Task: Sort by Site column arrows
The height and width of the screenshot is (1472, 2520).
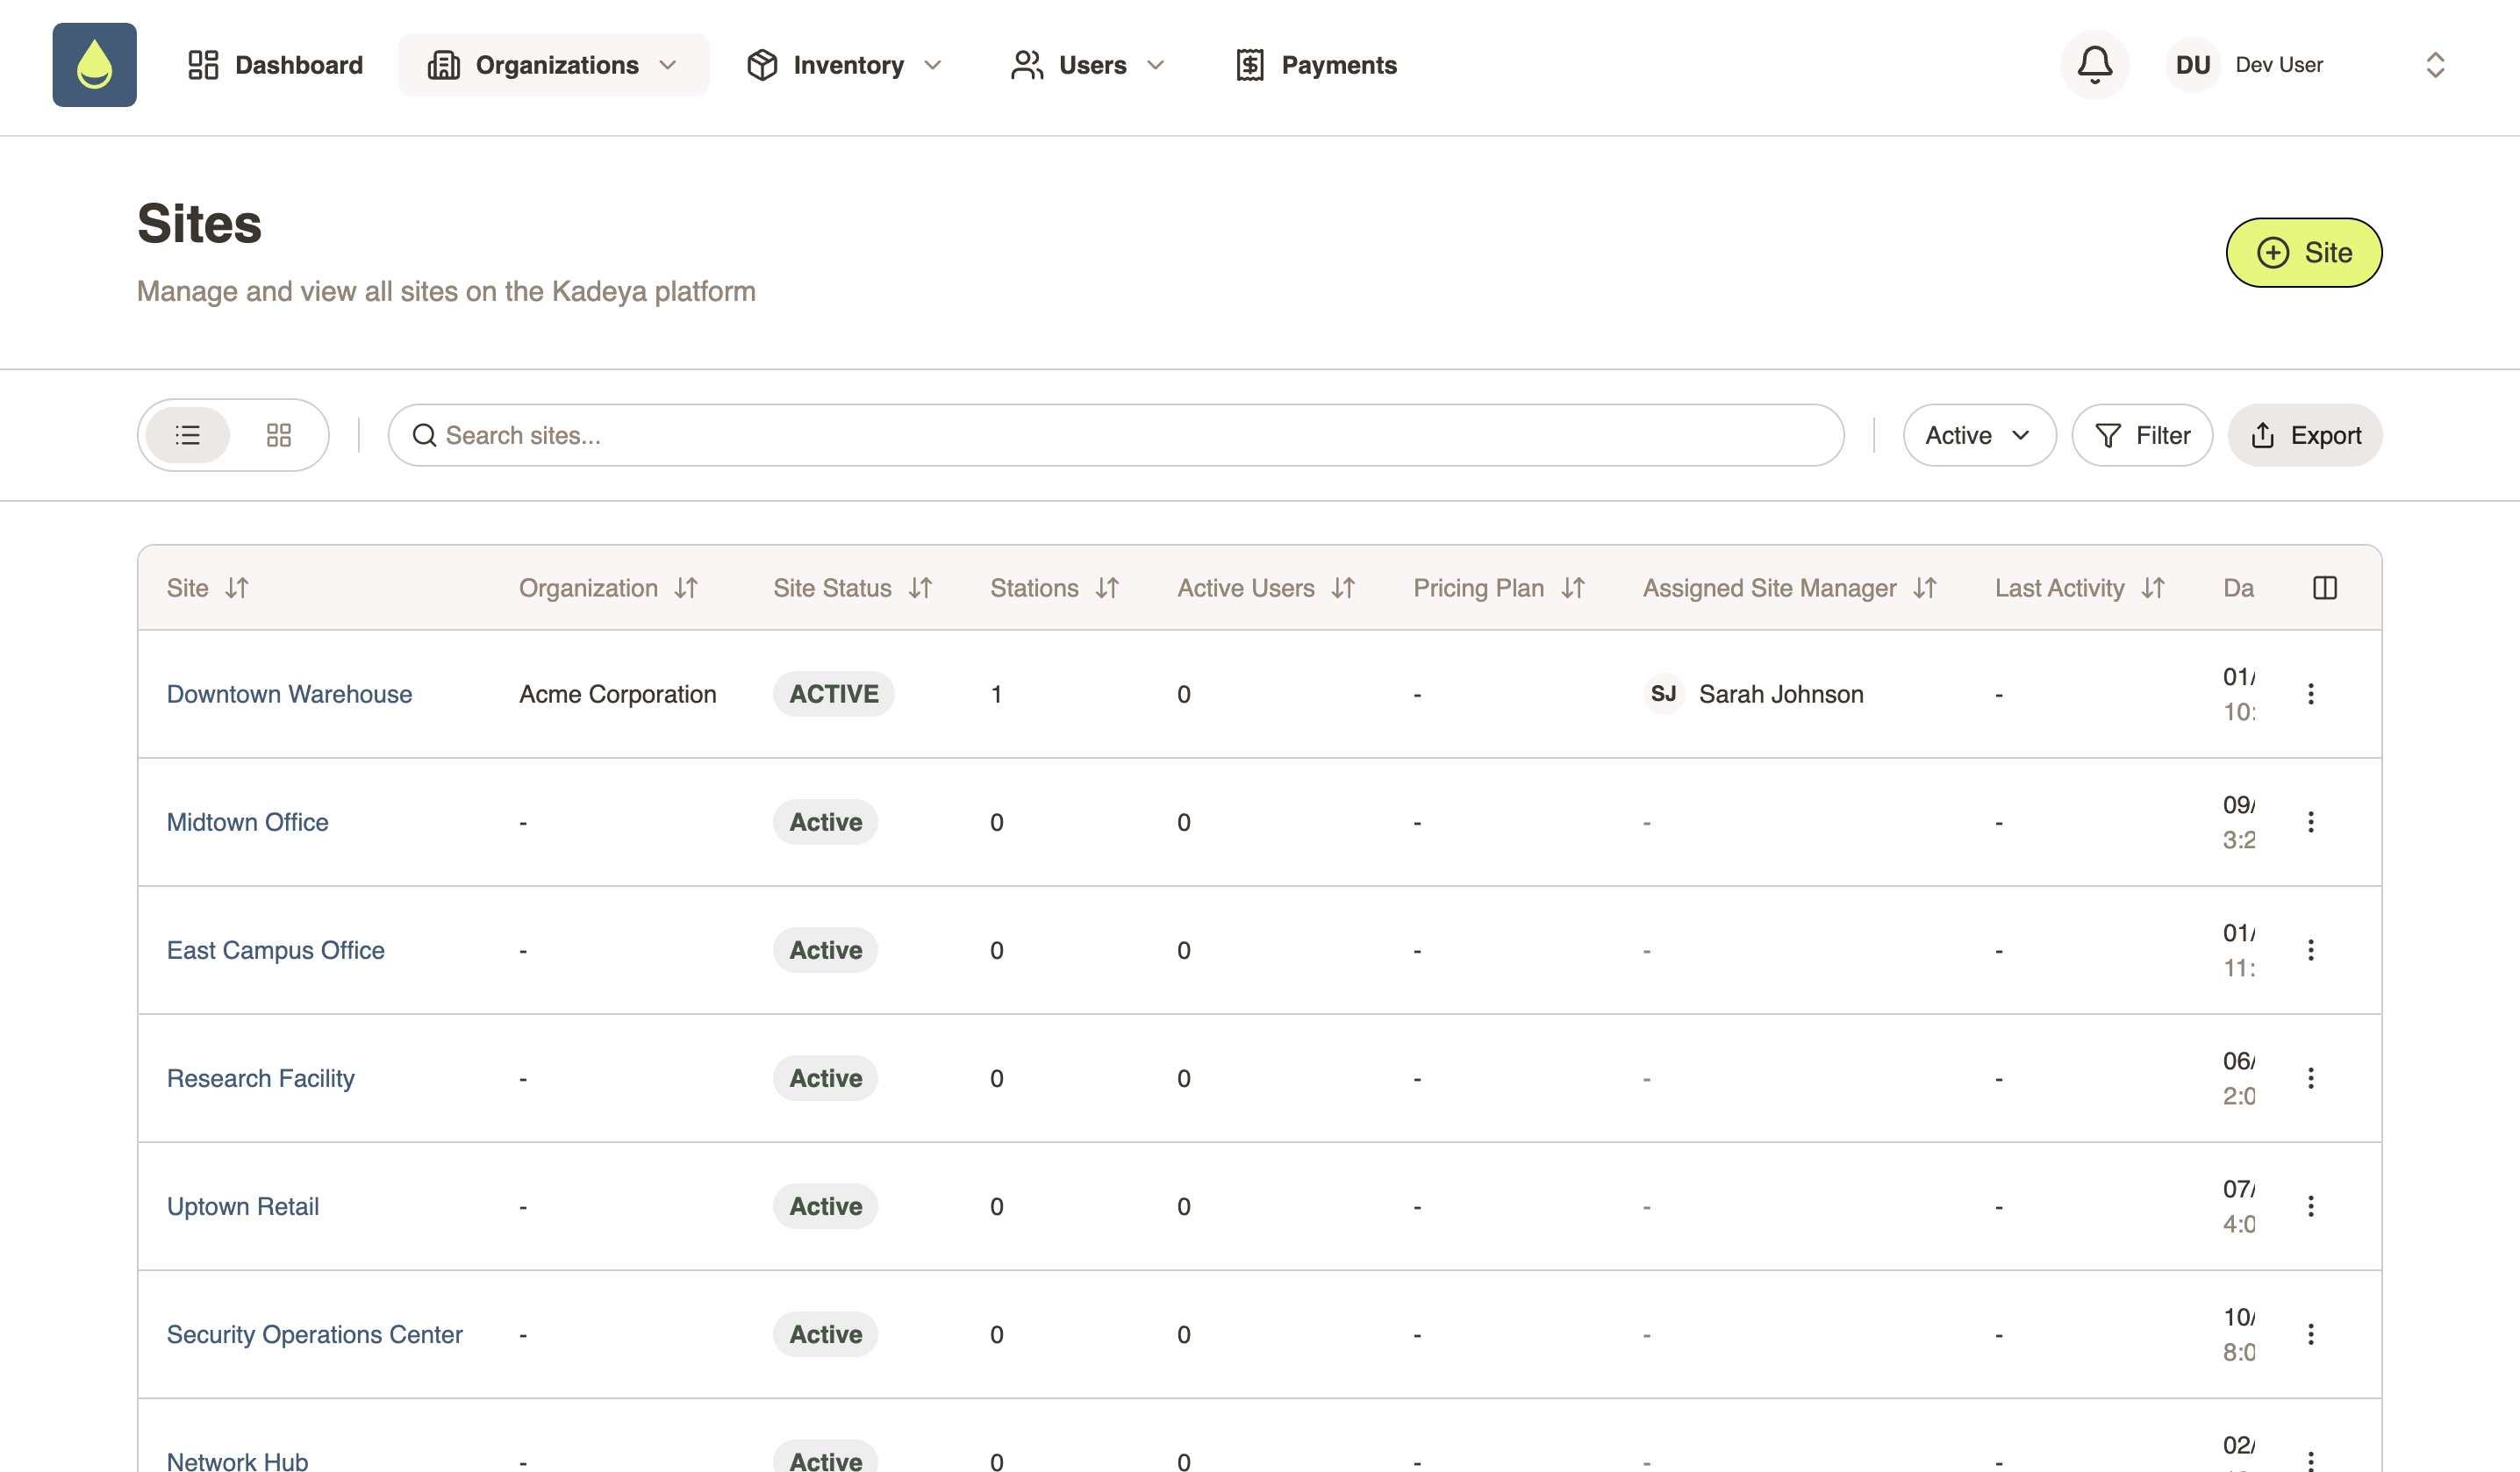Action: pos(237,588)
